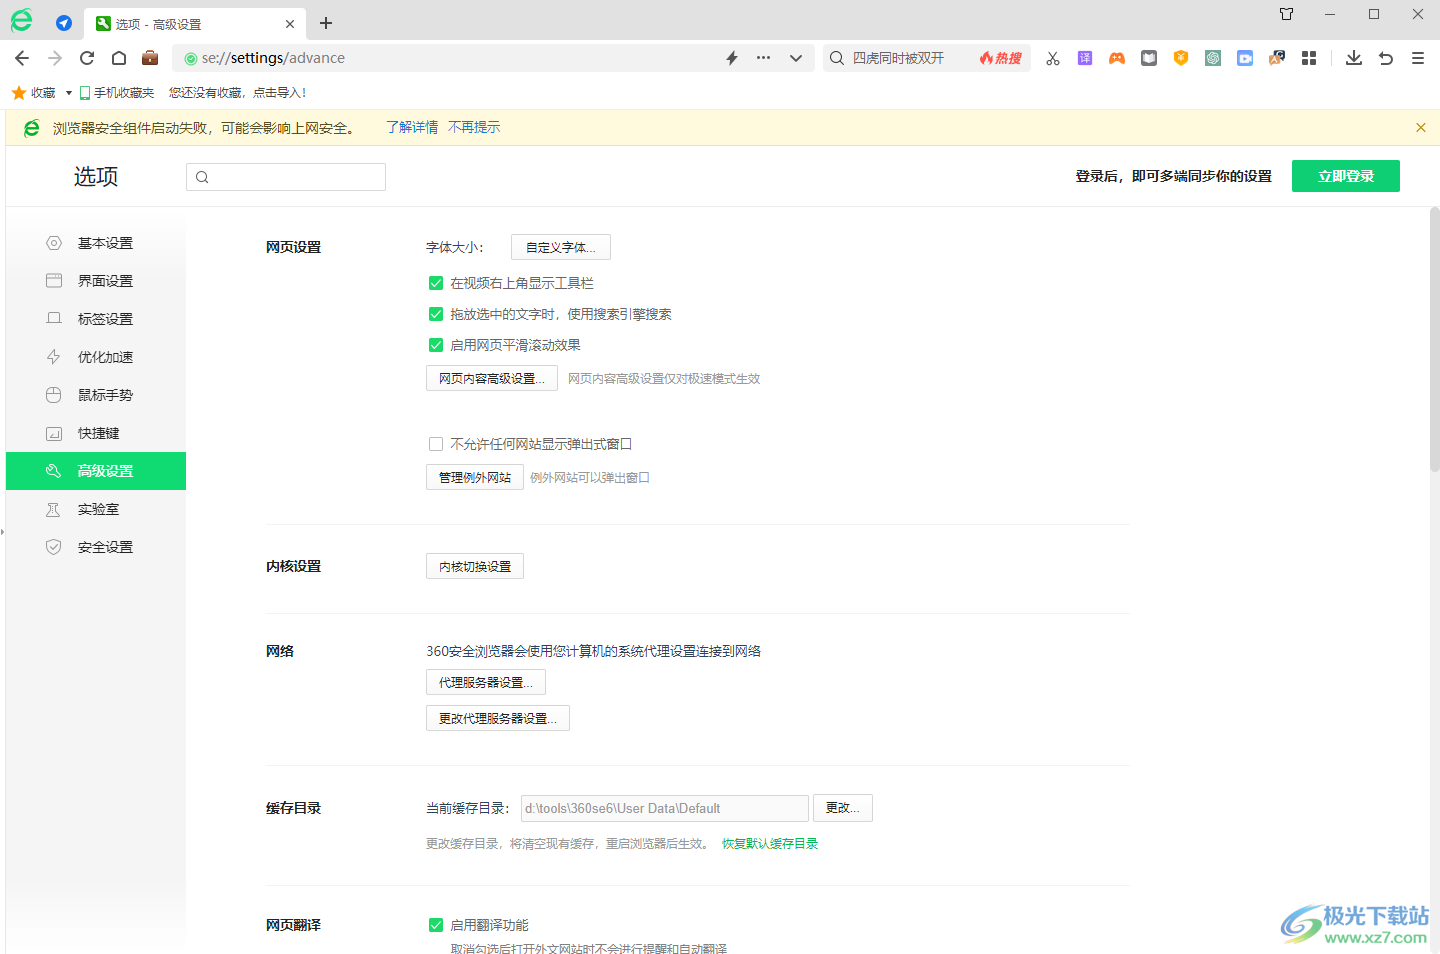This screenshot has width=1440, height=954.
Task: Open the hamburger main menu
Action: click(1418, 58)
